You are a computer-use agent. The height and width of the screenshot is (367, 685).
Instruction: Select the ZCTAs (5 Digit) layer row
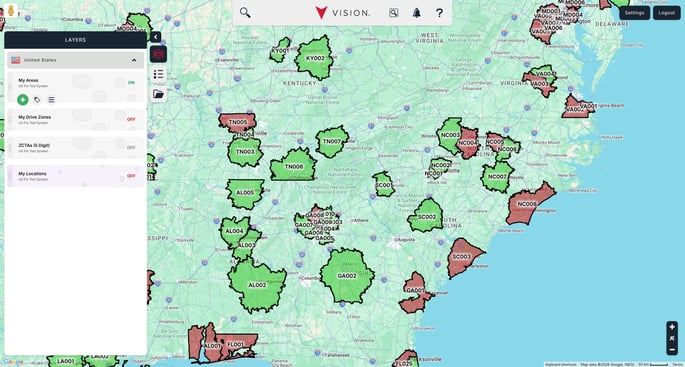pos(76,148)
